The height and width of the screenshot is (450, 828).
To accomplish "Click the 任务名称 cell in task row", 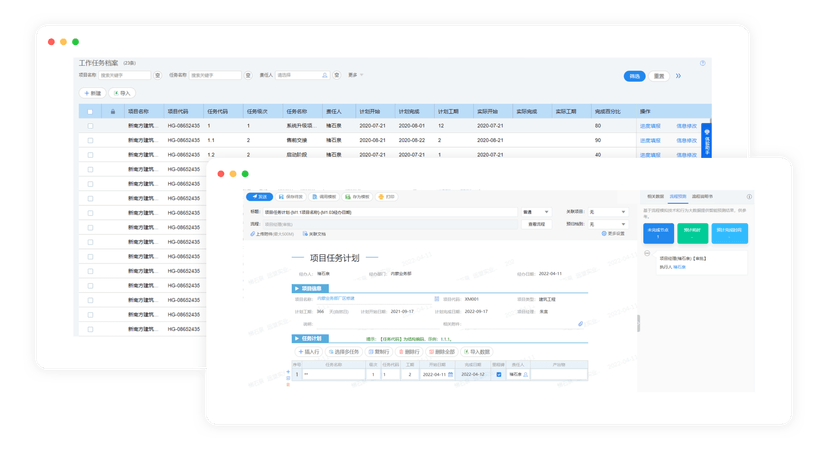I will coord(333,374).
